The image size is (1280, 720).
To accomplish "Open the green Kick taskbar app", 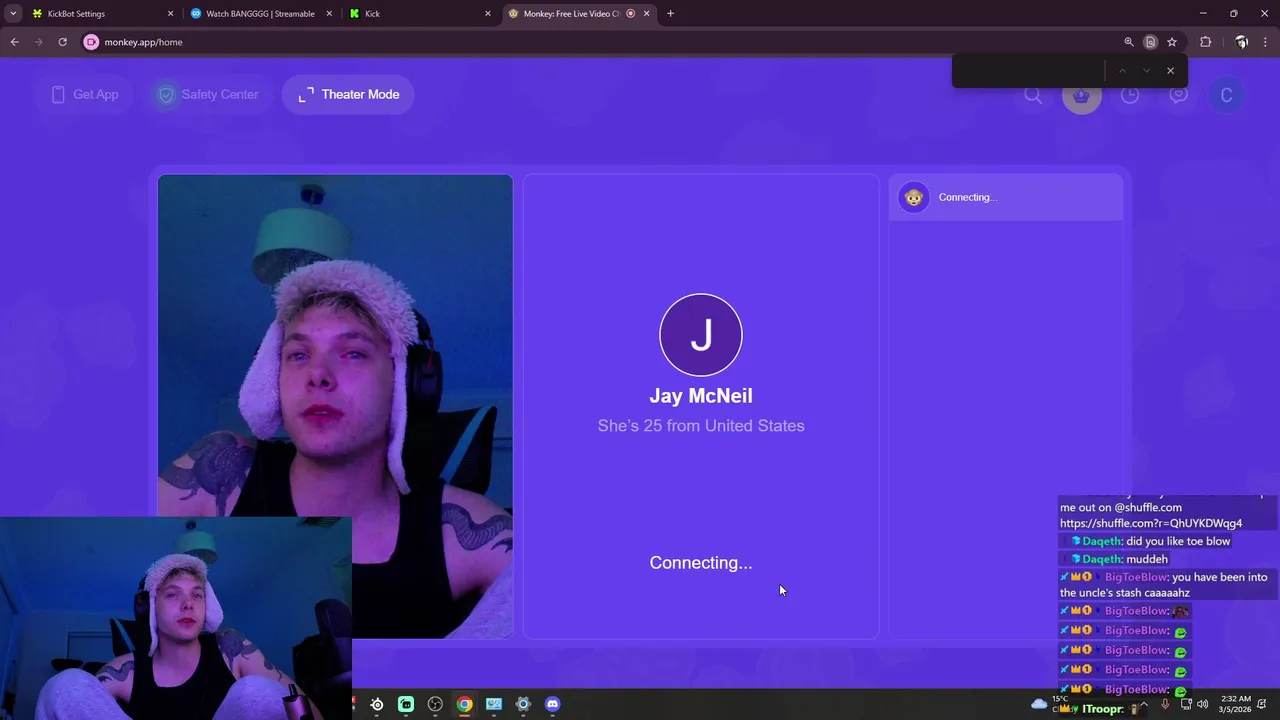I will click(x=406, y=704).
